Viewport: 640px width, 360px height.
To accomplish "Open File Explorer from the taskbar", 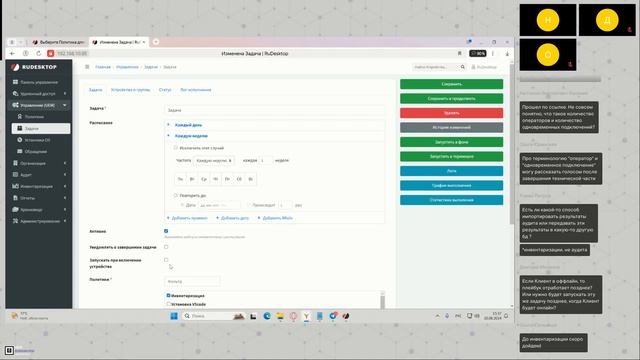I will click(x=280, y=316).
